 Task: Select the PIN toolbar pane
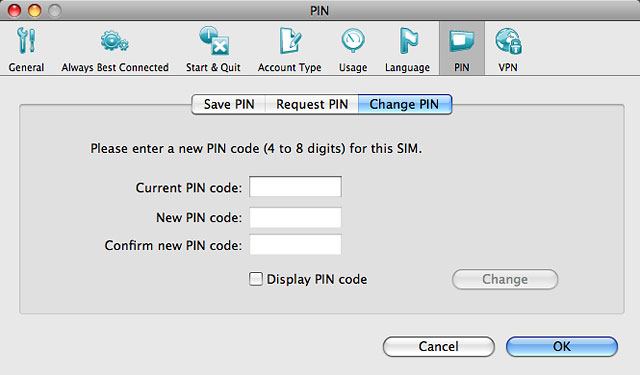pyautogui.click(x=462, y=48)
